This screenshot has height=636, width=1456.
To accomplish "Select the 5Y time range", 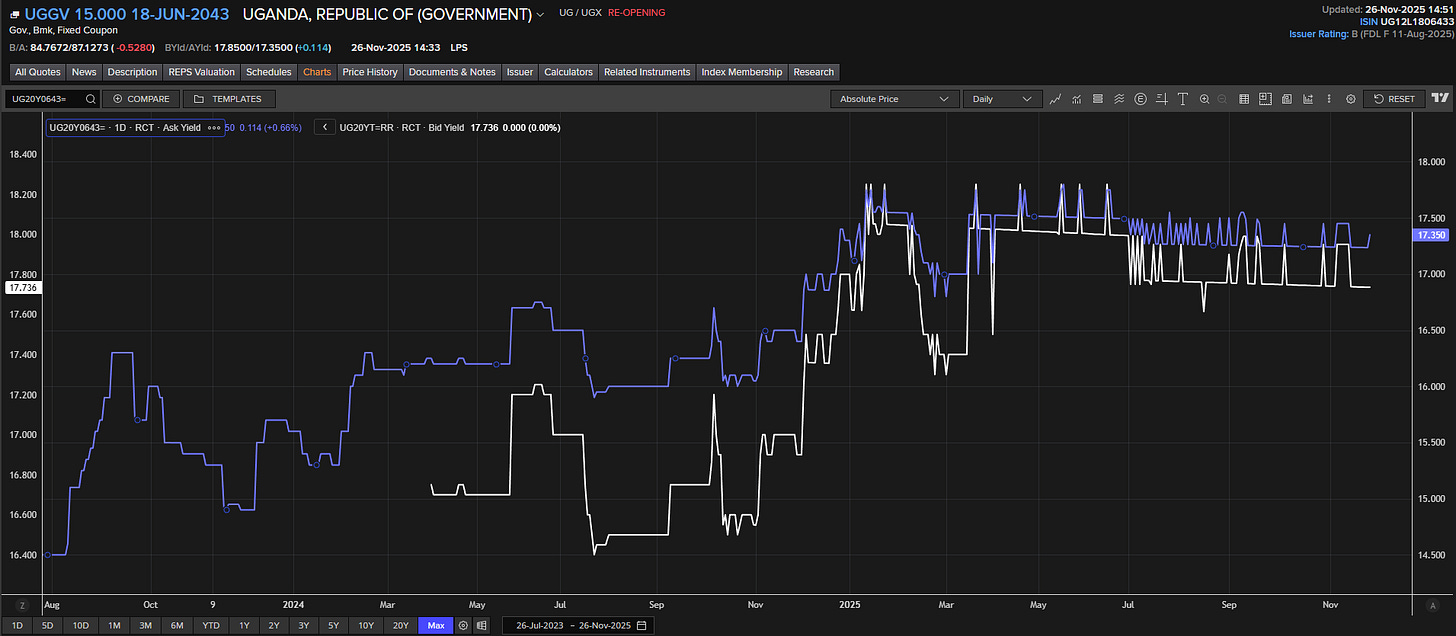I will pyautogui.click(x=333, y=626).
